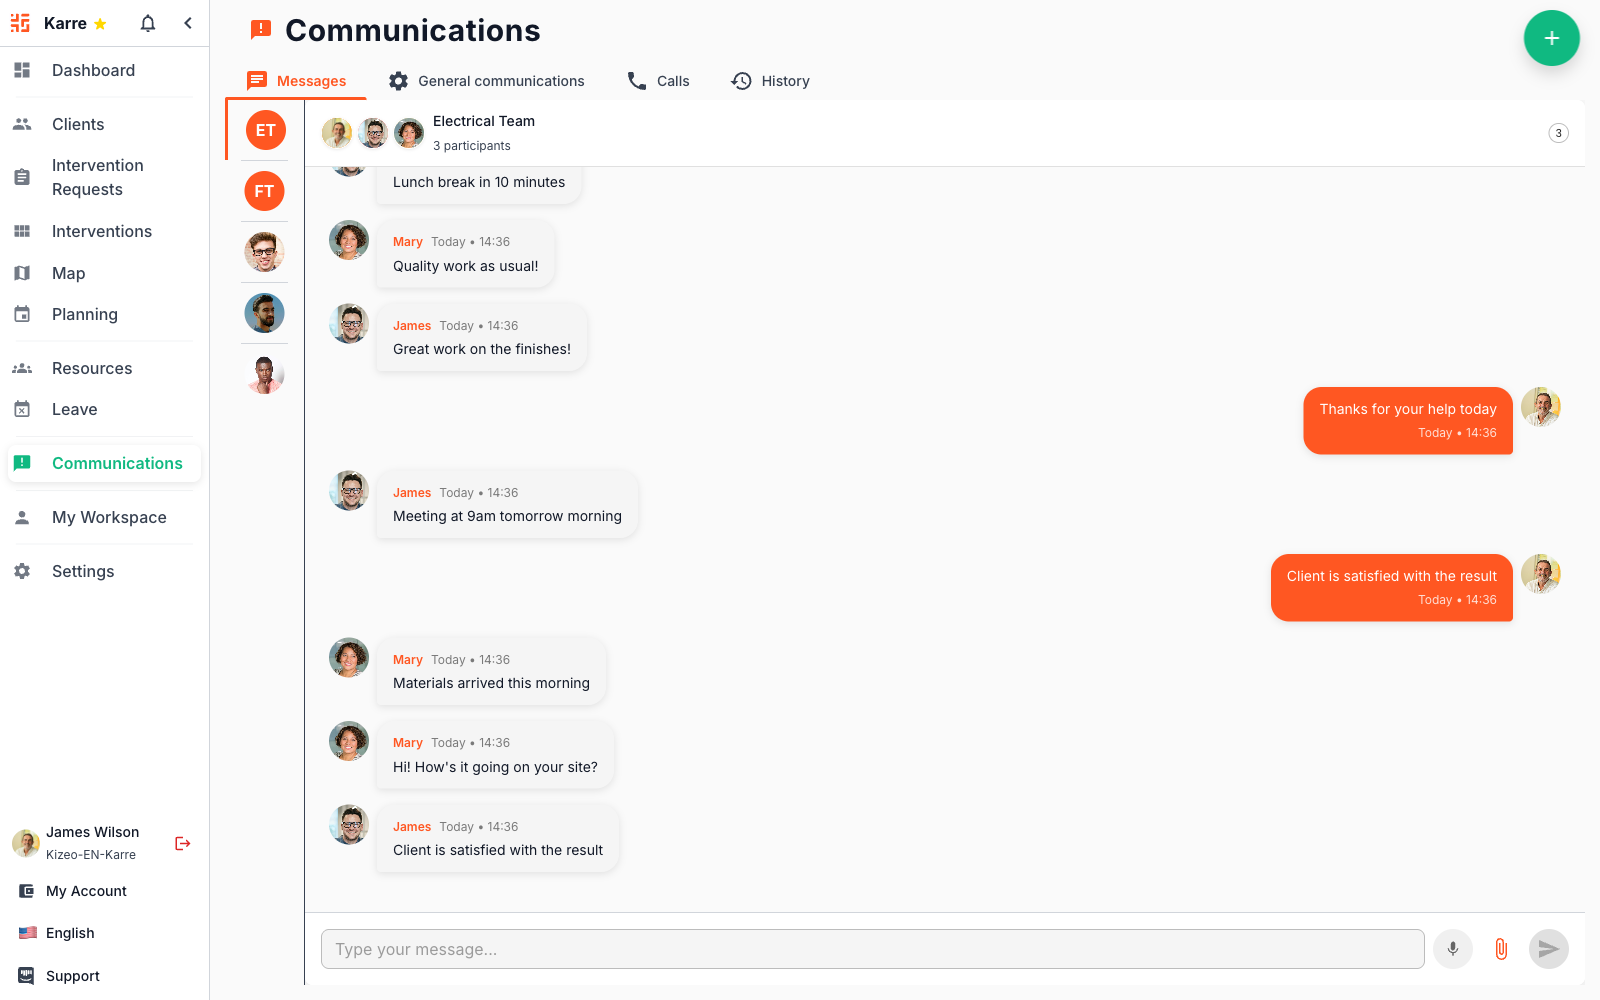Create new communication with the green plus button
This screenshot has width=1600, height=1000.
[1551, 38]
